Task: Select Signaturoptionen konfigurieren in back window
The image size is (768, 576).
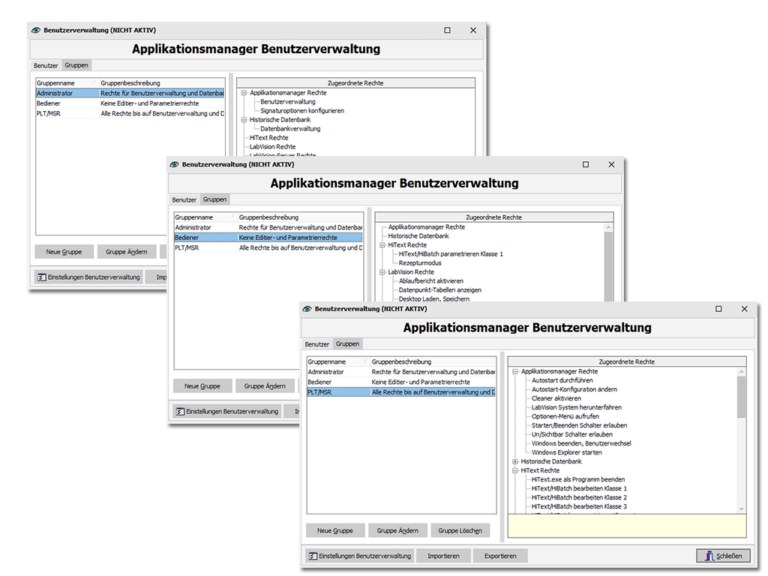Action: [302, 111]
